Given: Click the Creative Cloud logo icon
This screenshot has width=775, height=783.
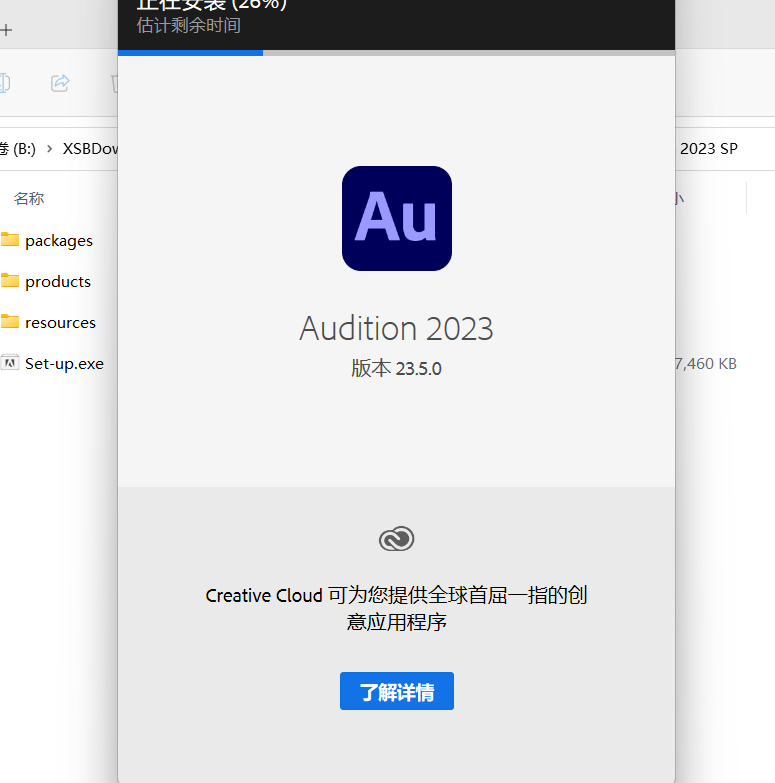Looking at the screenshot, I should coord(396,539).
